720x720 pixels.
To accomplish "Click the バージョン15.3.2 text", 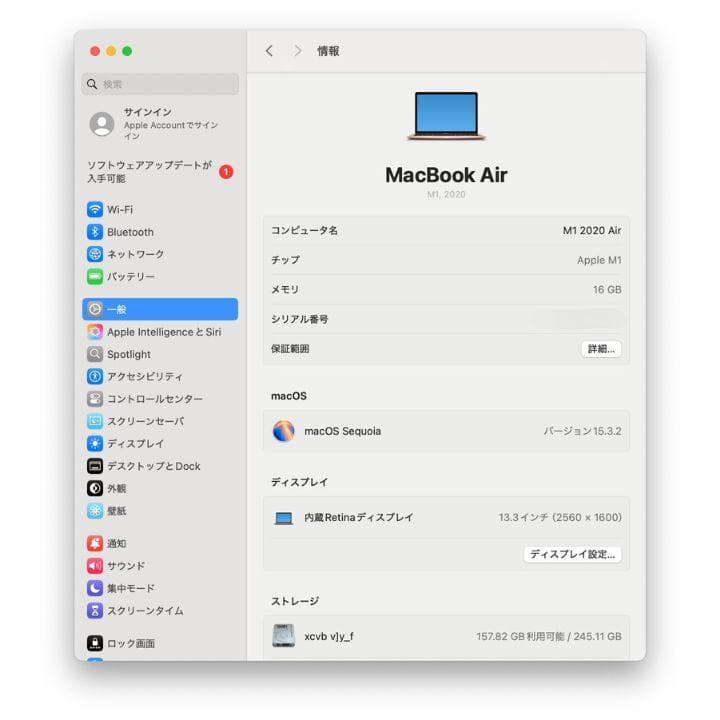I will [x=582, y=431].
